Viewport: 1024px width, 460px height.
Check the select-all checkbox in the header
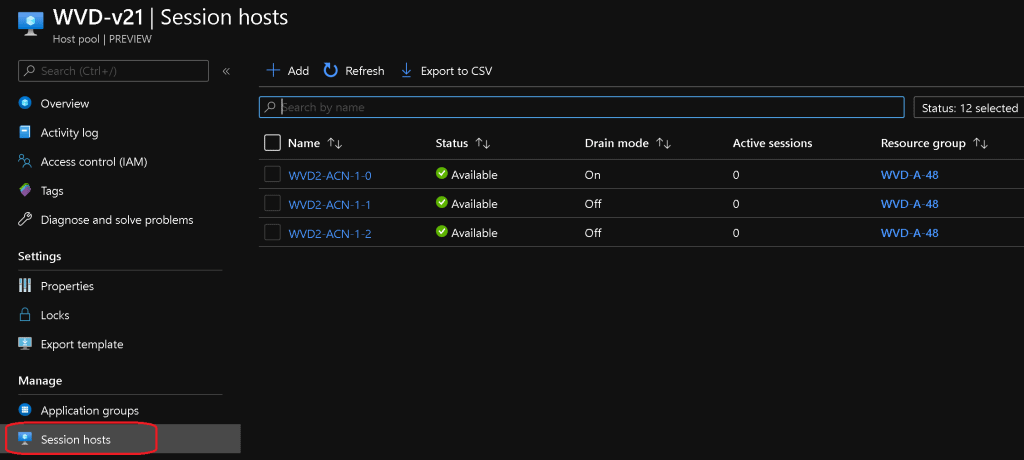pos(272,142)
